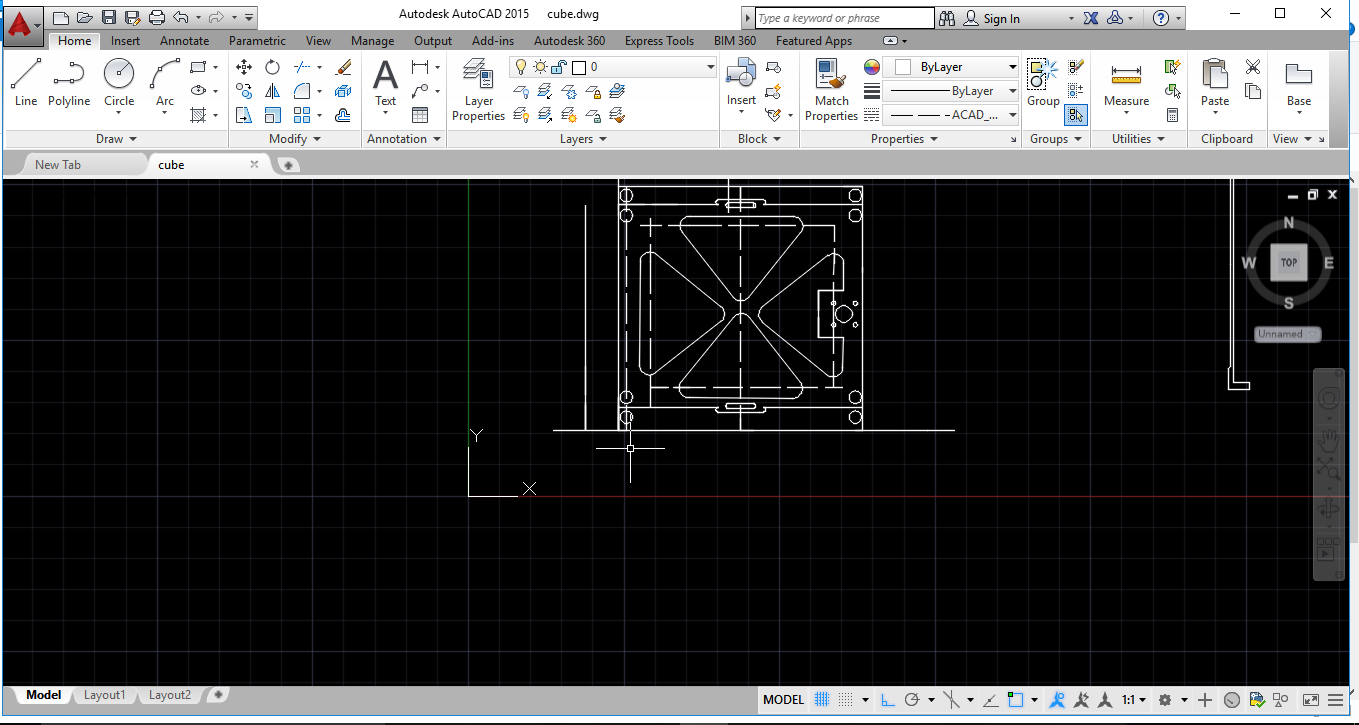Select the Polyline tool
Viewport: 1359px width, 725px height.
coord(69,83)
